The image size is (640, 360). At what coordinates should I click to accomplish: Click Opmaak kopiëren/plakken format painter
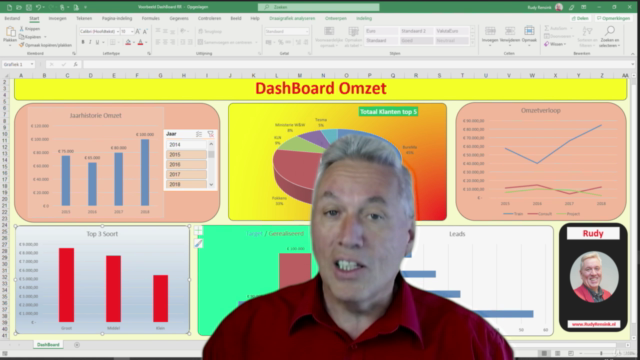[x=45, y=45]
